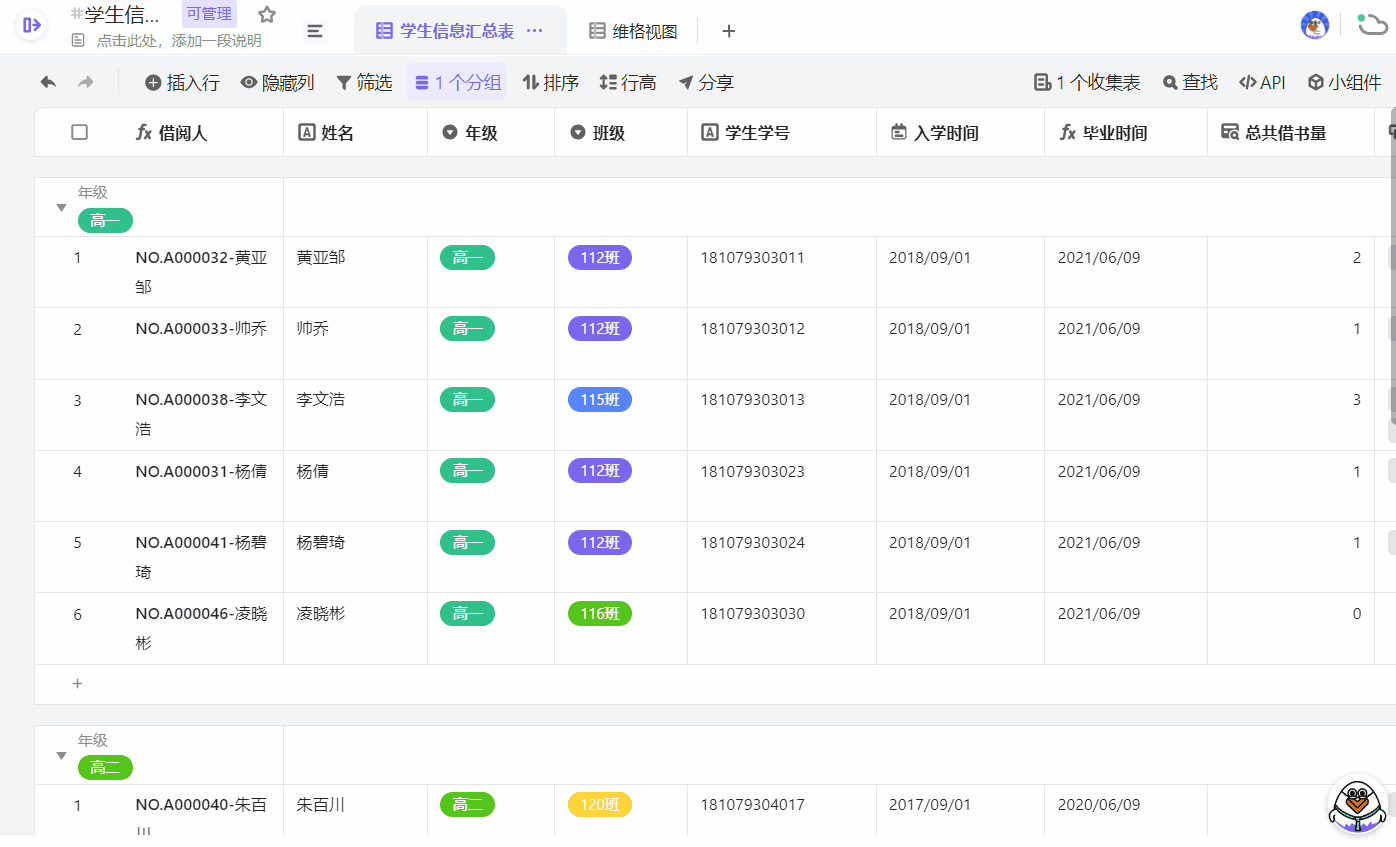Click 112班 tag in 黄亚邹 row
The height and width of the screenshot is (847, 1396).
pyautogui.click(x=600, y=258)
